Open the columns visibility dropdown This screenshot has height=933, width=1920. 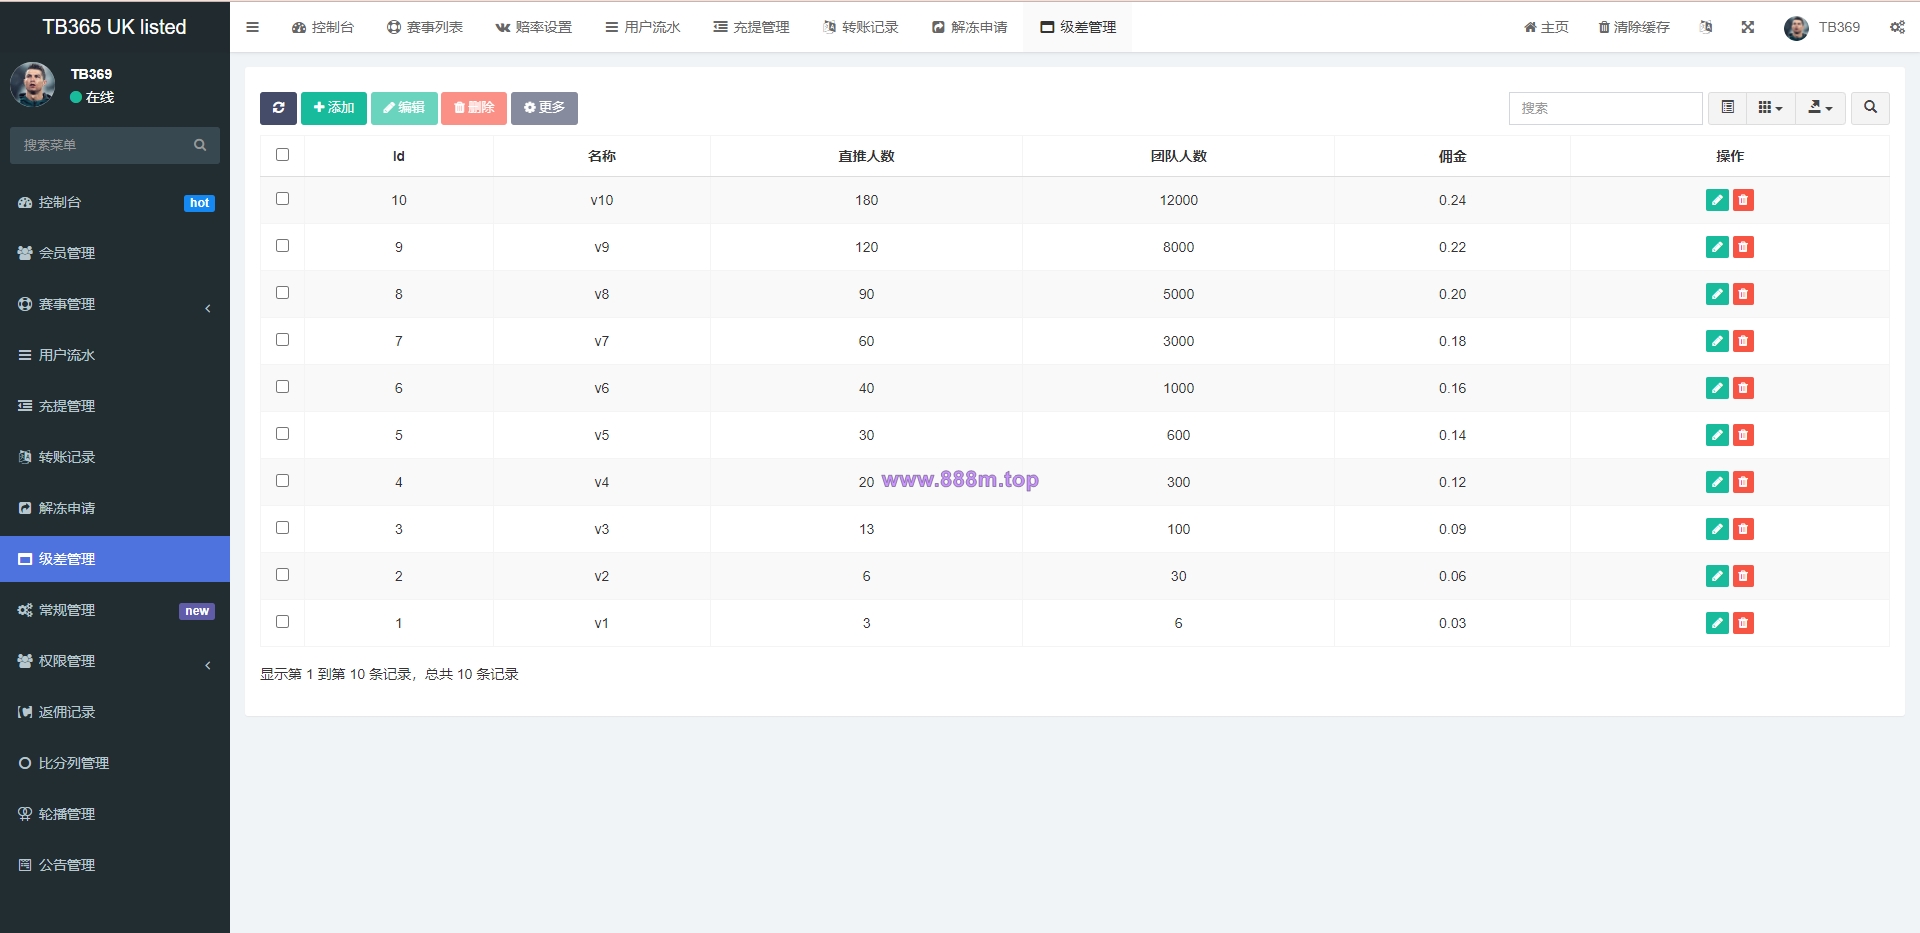pyautogui.click(x=1770, y=108)
